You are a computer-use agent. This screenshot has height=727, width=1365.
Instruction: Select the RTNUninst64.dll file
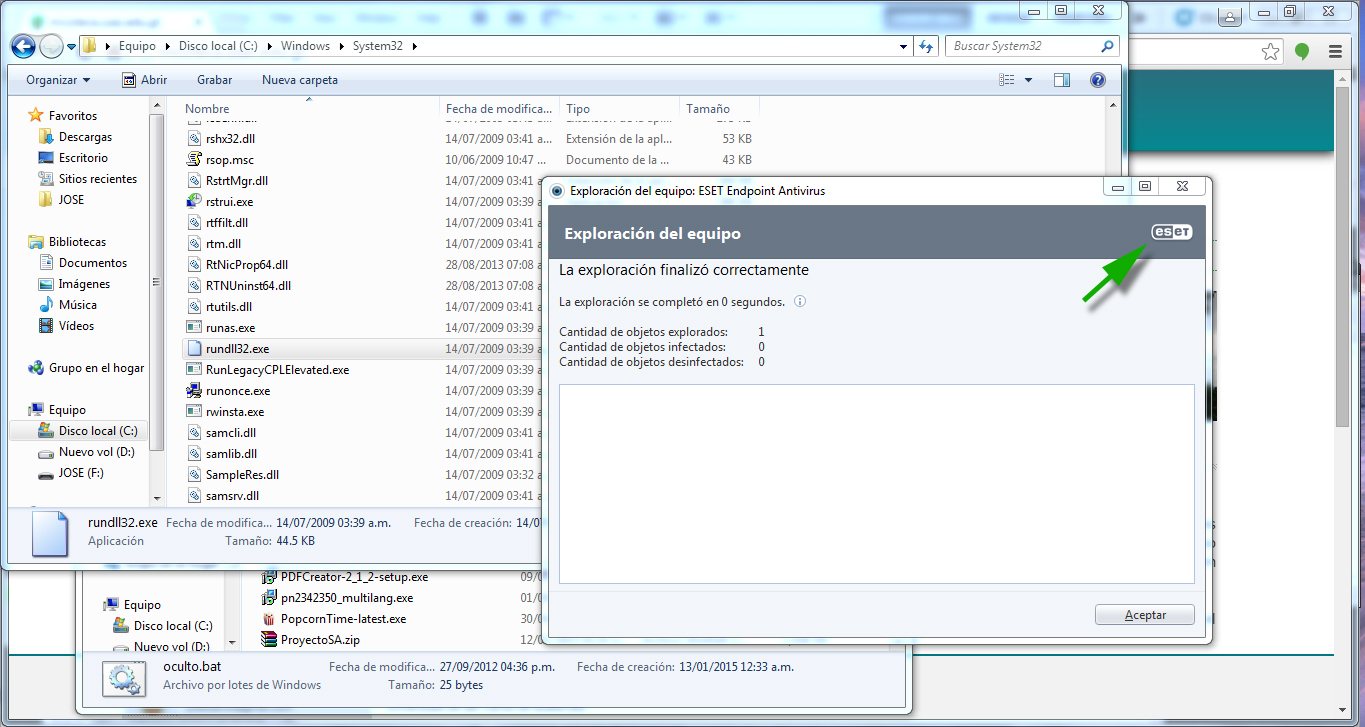click(248, 286)
